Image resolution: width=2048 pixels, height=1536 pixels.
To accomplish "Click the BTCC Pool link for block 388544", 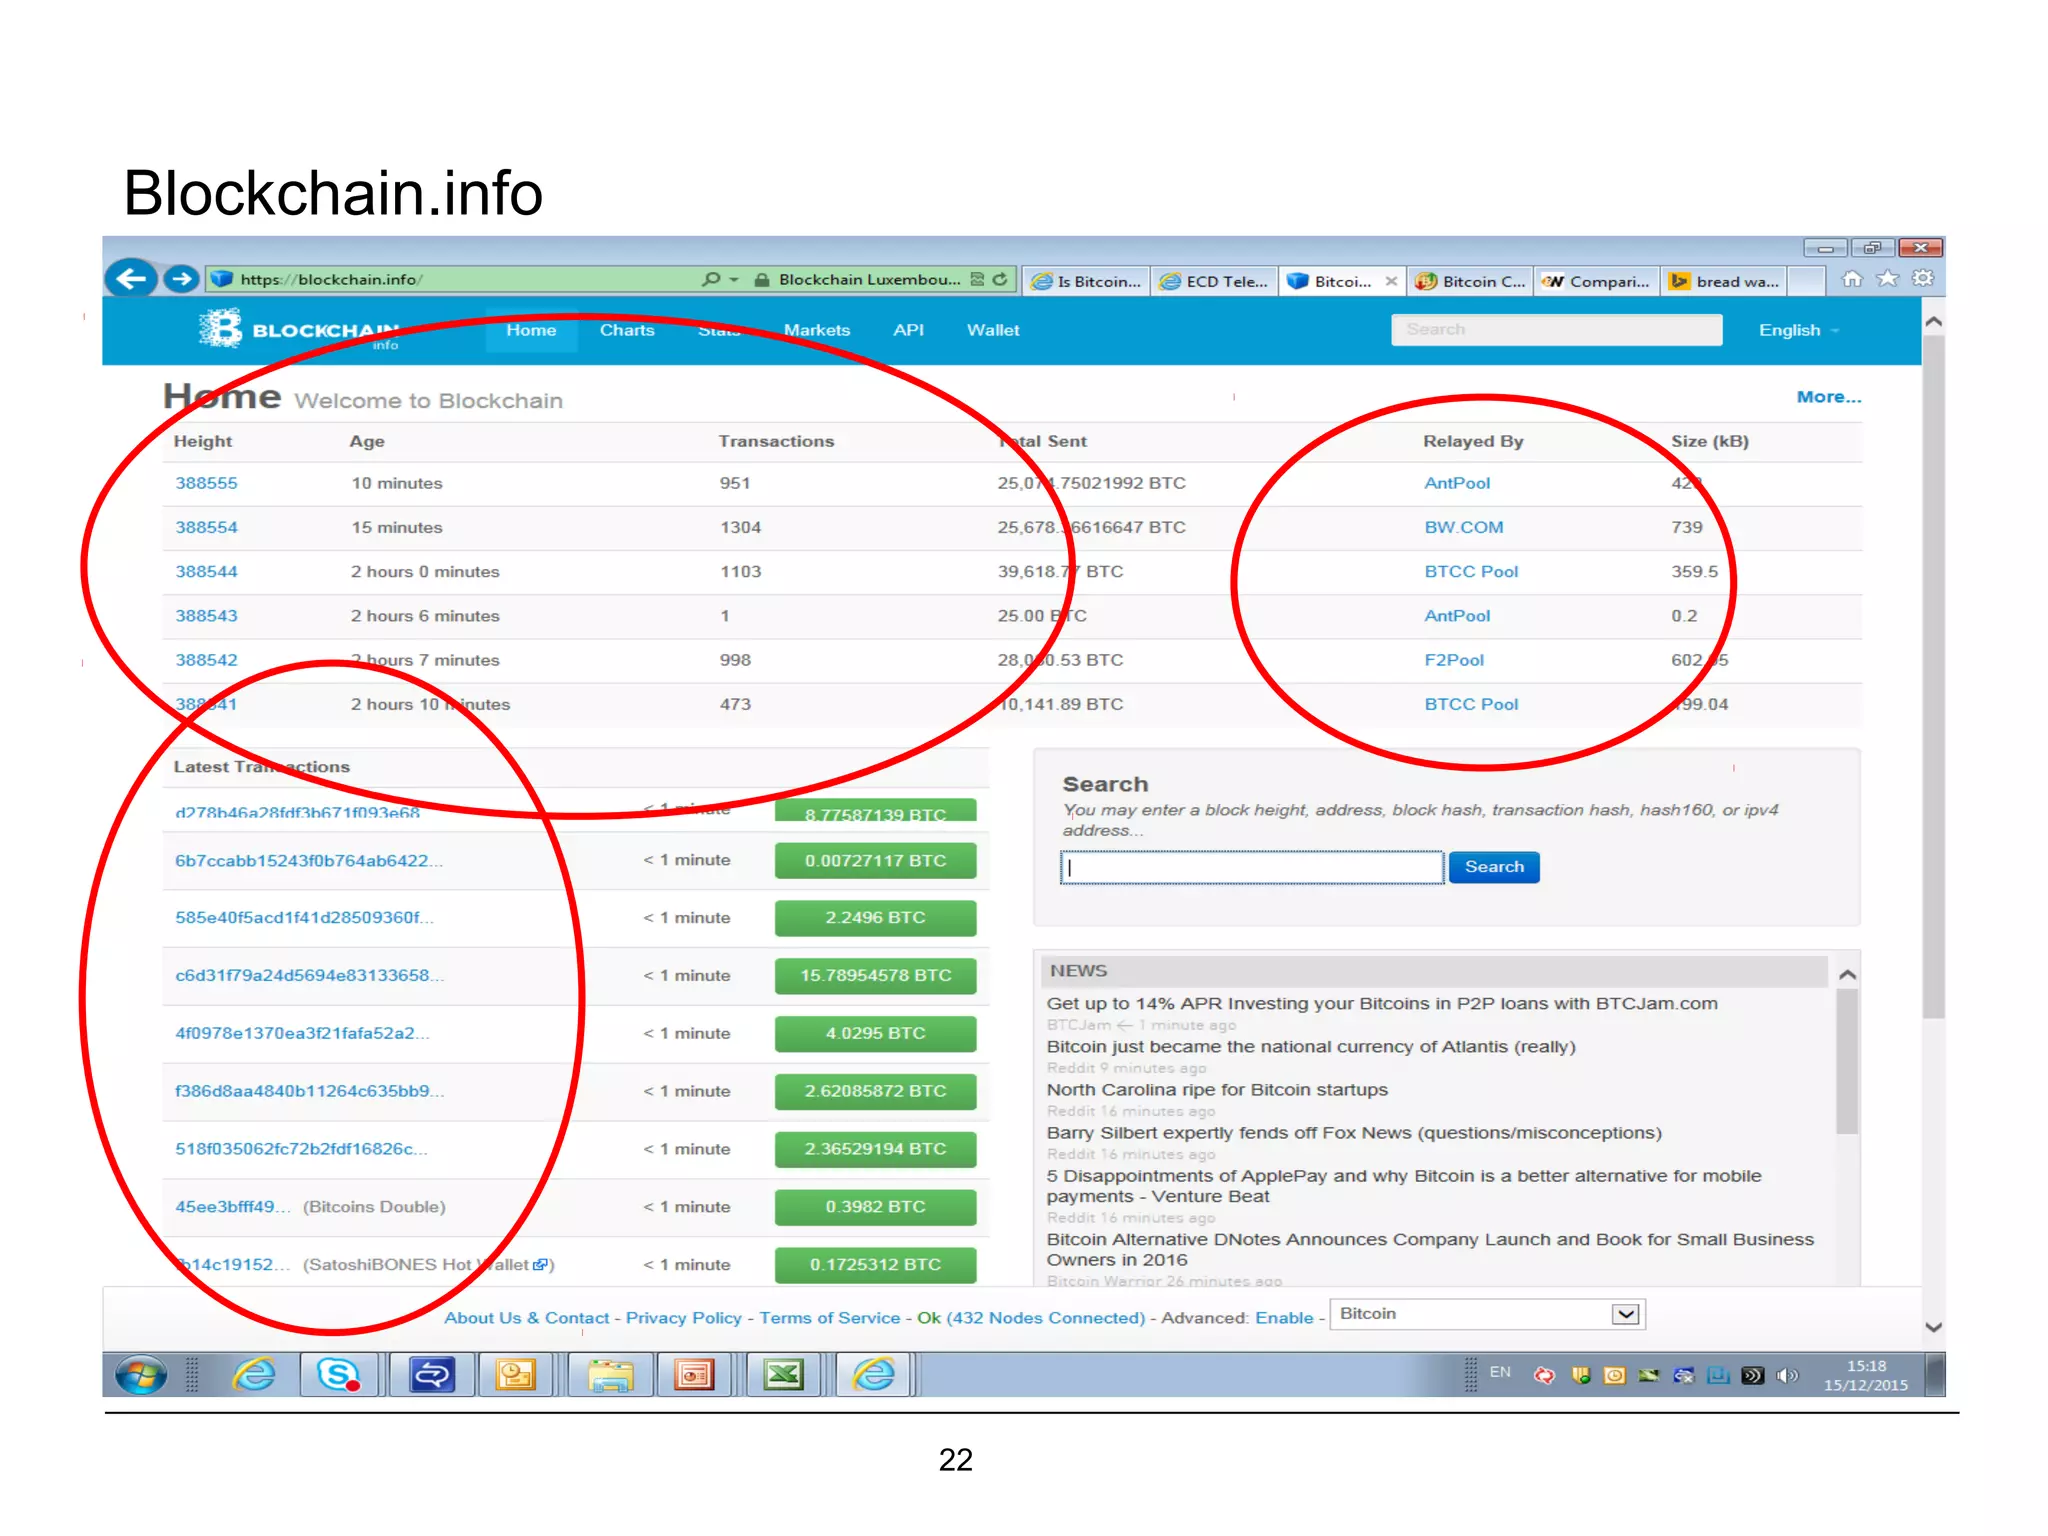I will pos(1471,572).
